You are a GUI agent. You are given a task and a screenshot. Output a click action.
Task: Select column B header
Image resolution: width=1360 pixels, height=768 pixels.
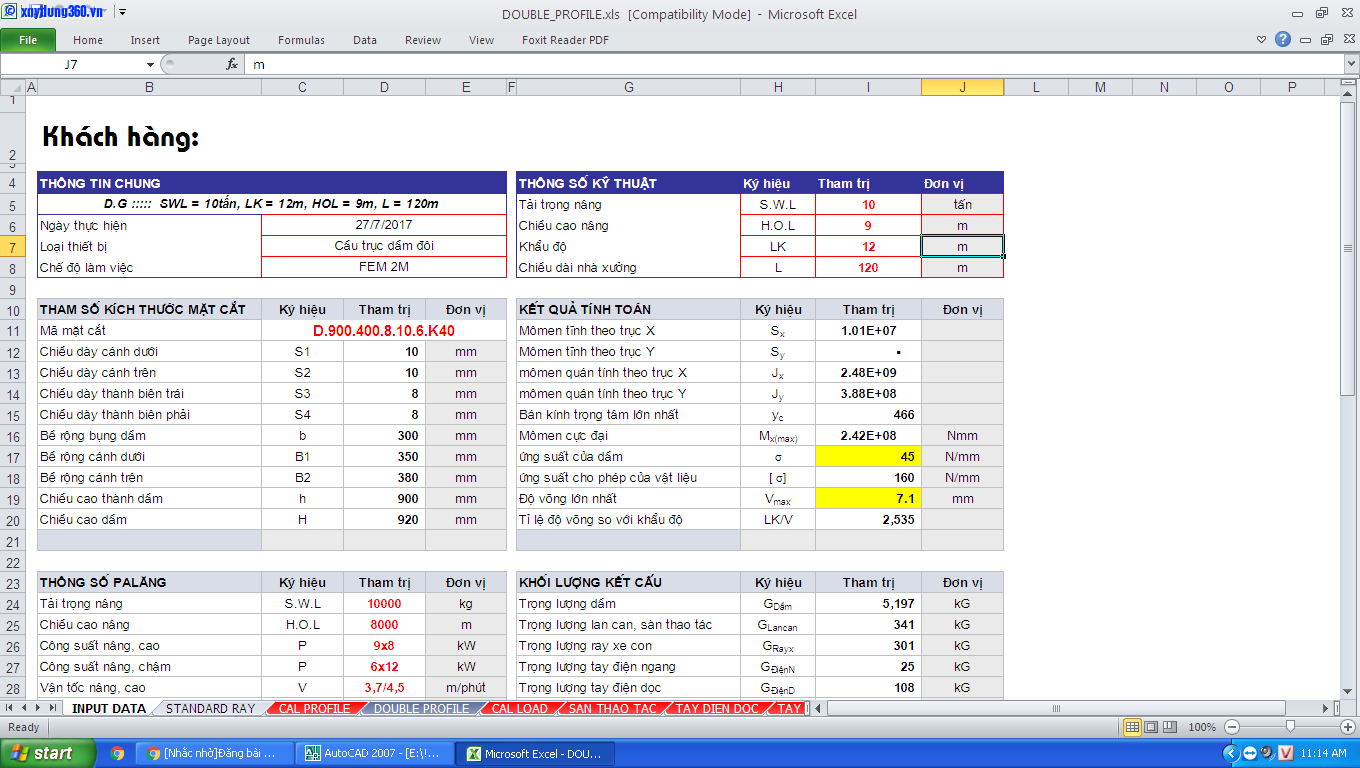coord(149,87)
